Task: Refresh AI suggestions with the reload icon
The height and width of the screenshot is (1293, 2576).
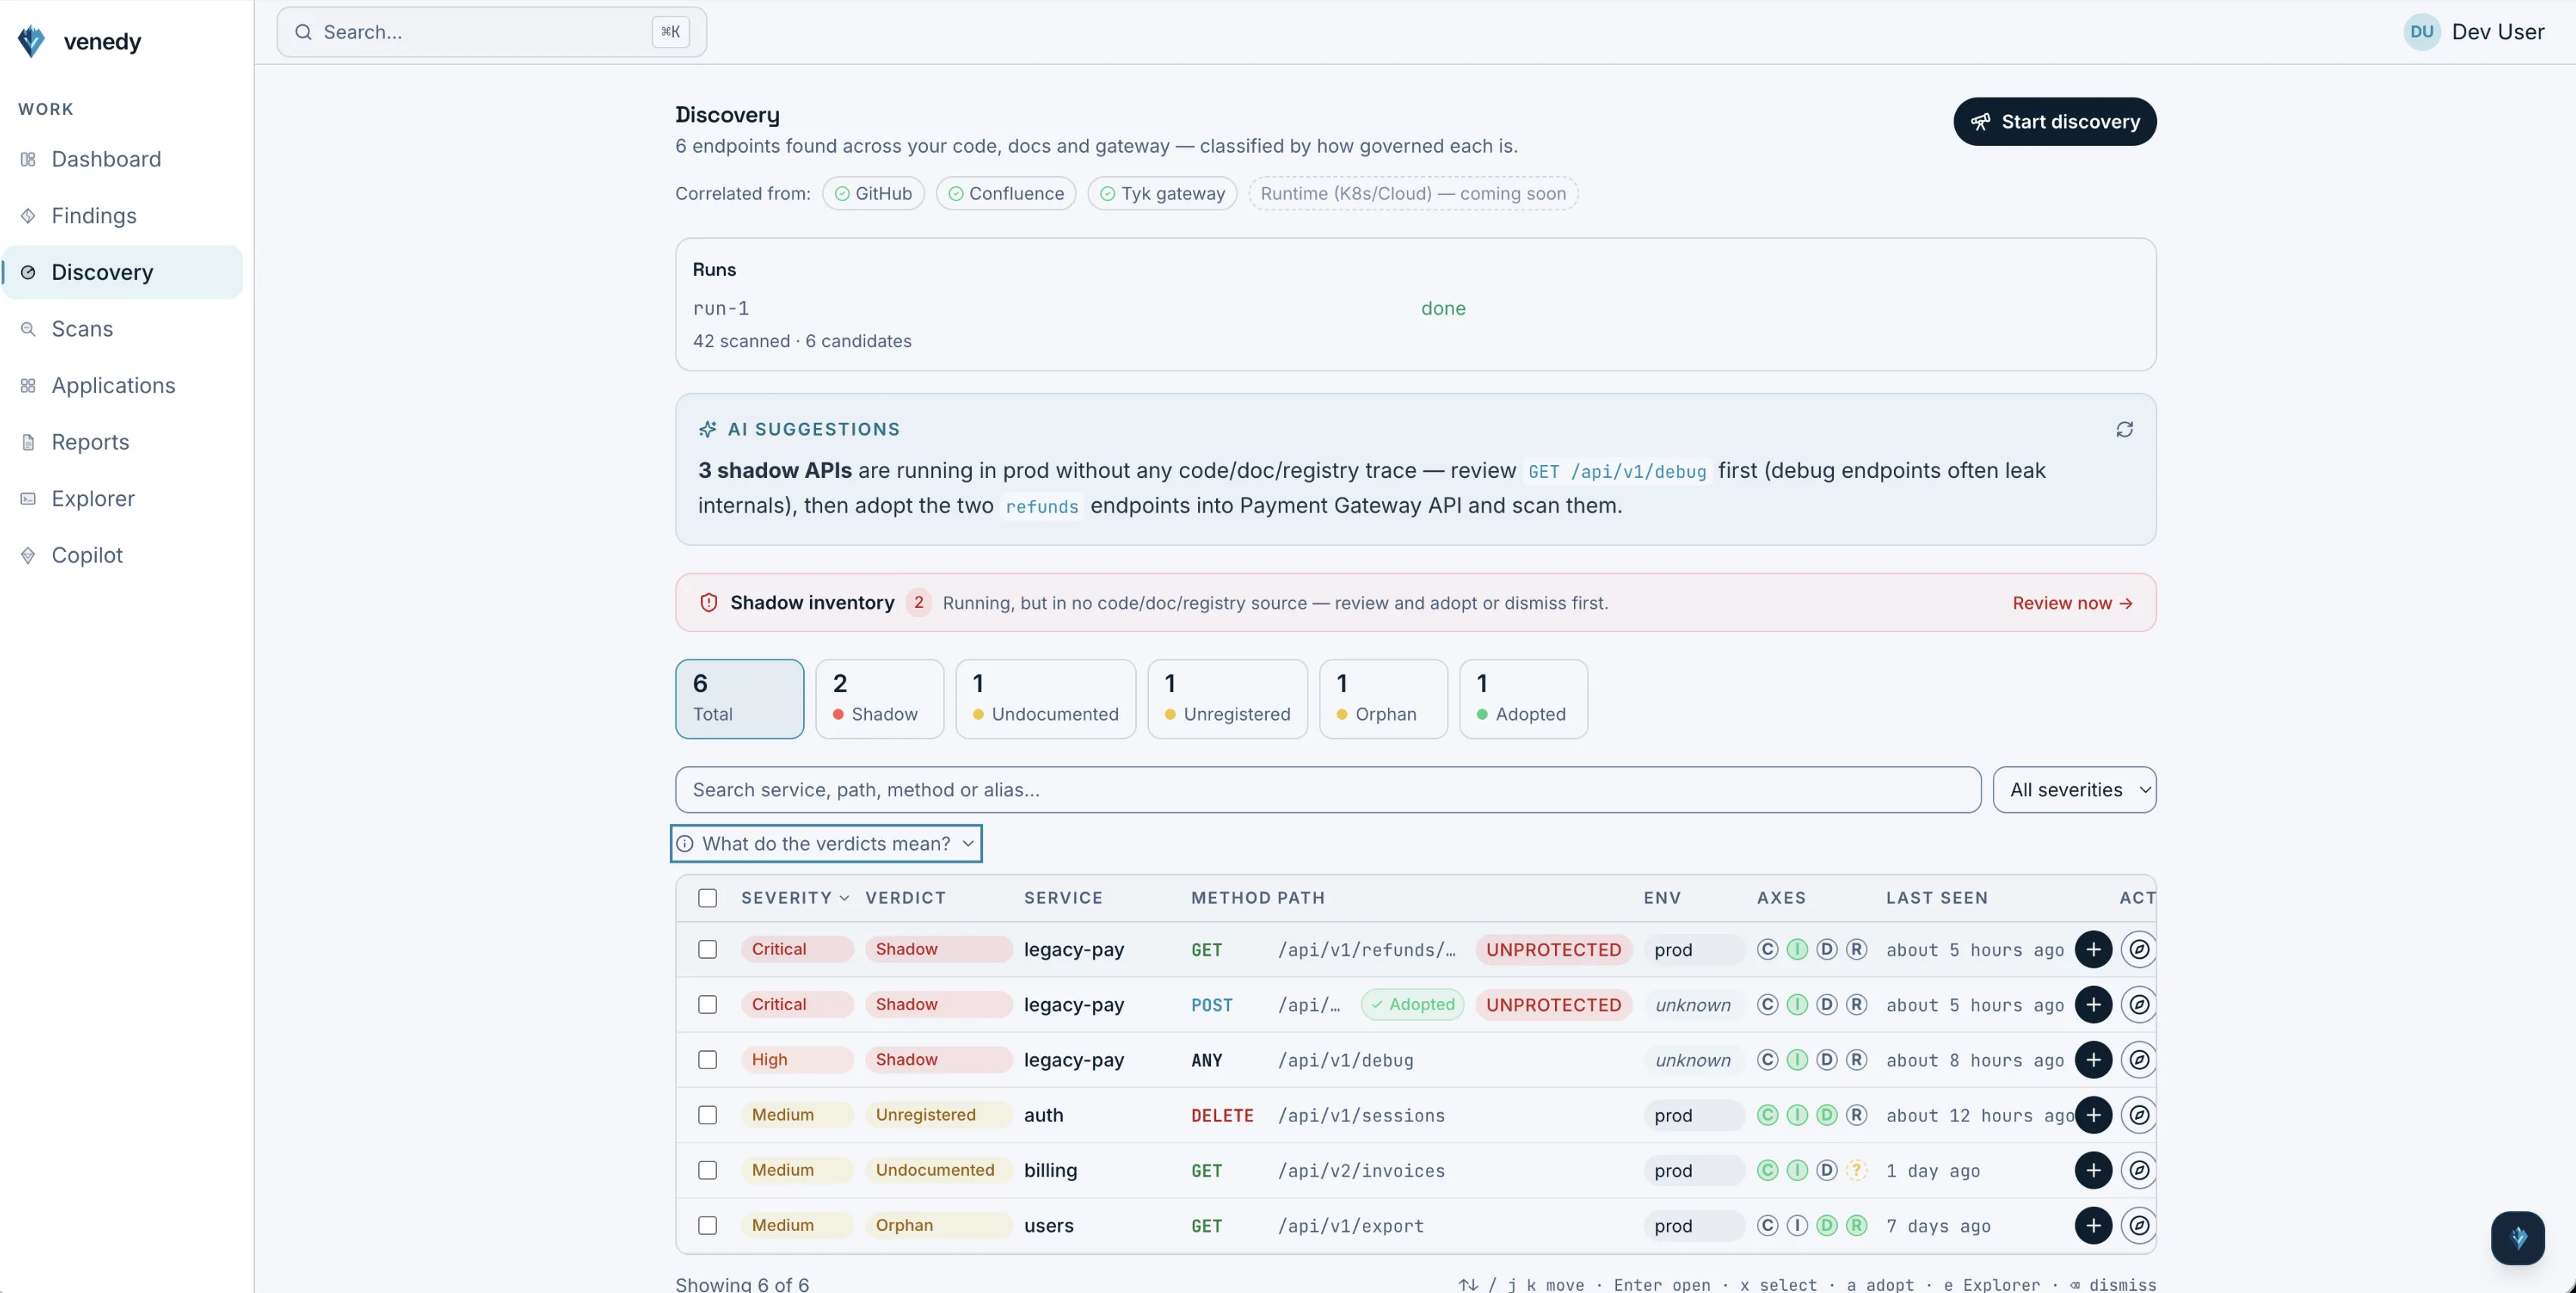Action: [2124, 429]
